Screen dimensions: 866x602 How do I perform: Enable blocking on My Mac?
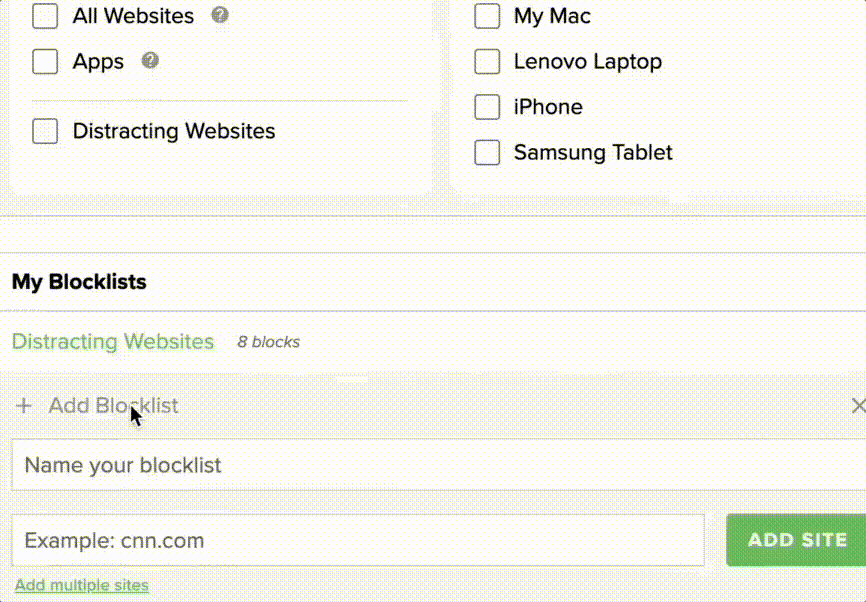[x=487, y=16]
